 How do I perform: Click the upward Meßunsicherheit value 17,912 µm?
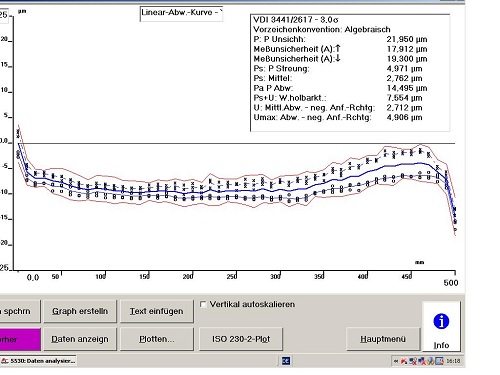point(407,49)
